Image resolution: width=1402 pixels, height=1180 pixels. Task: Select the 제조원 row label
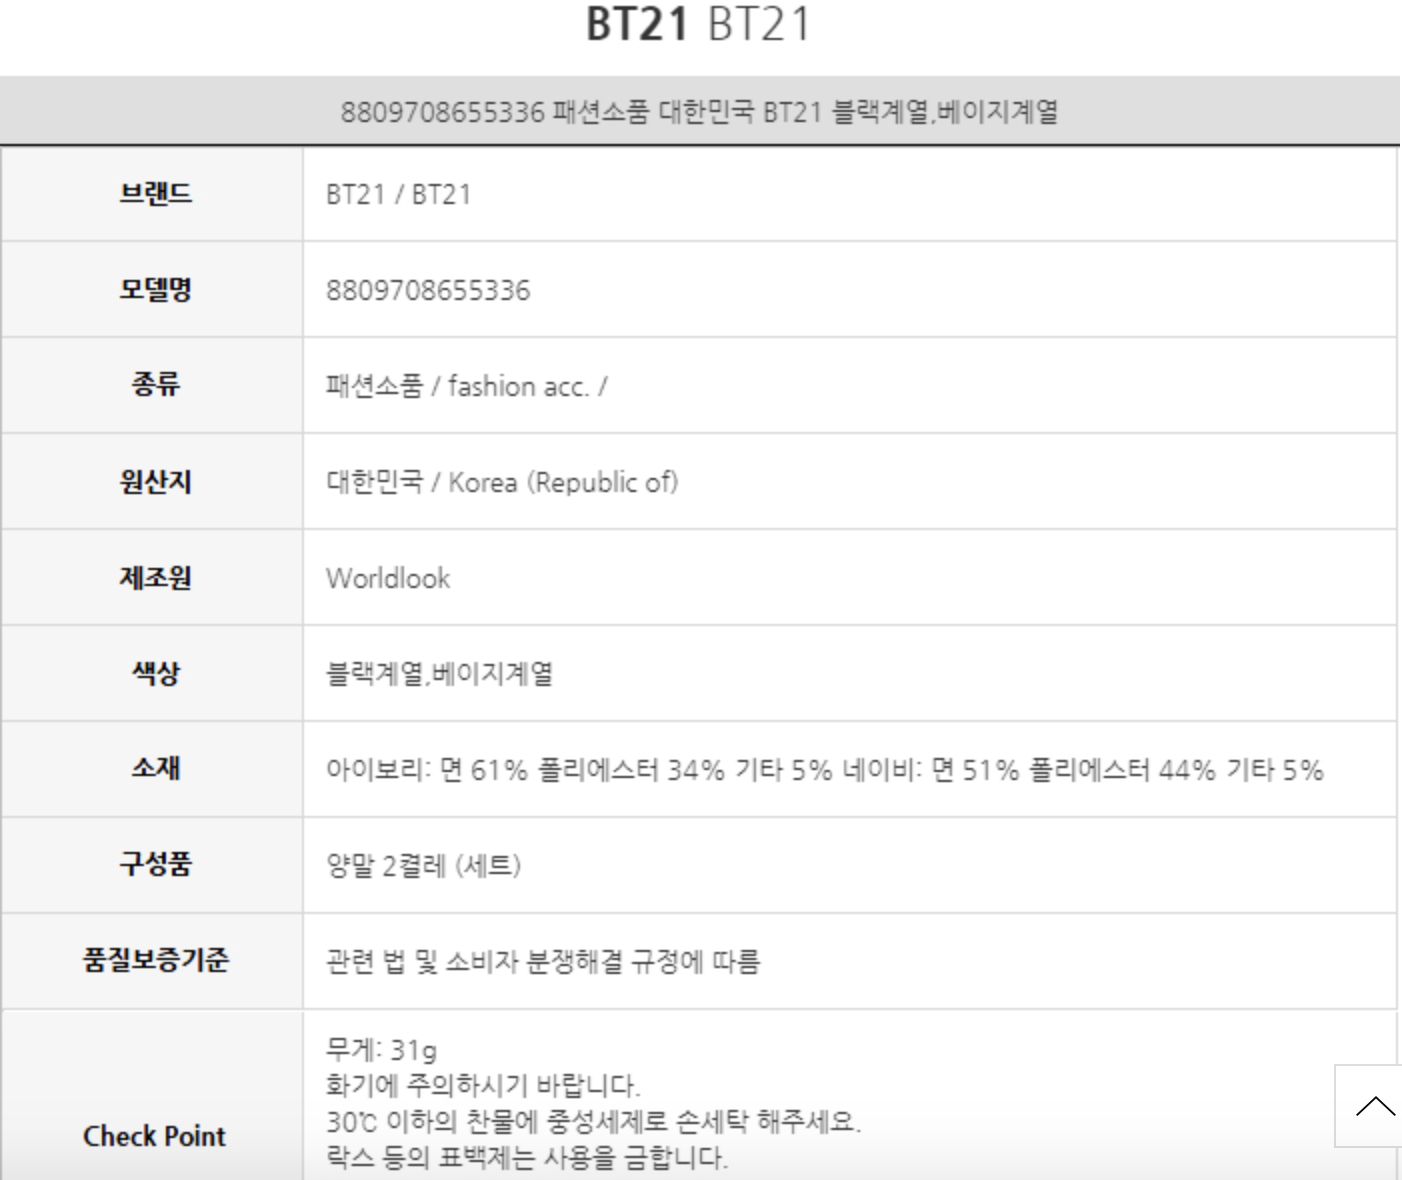coord(155,578)
